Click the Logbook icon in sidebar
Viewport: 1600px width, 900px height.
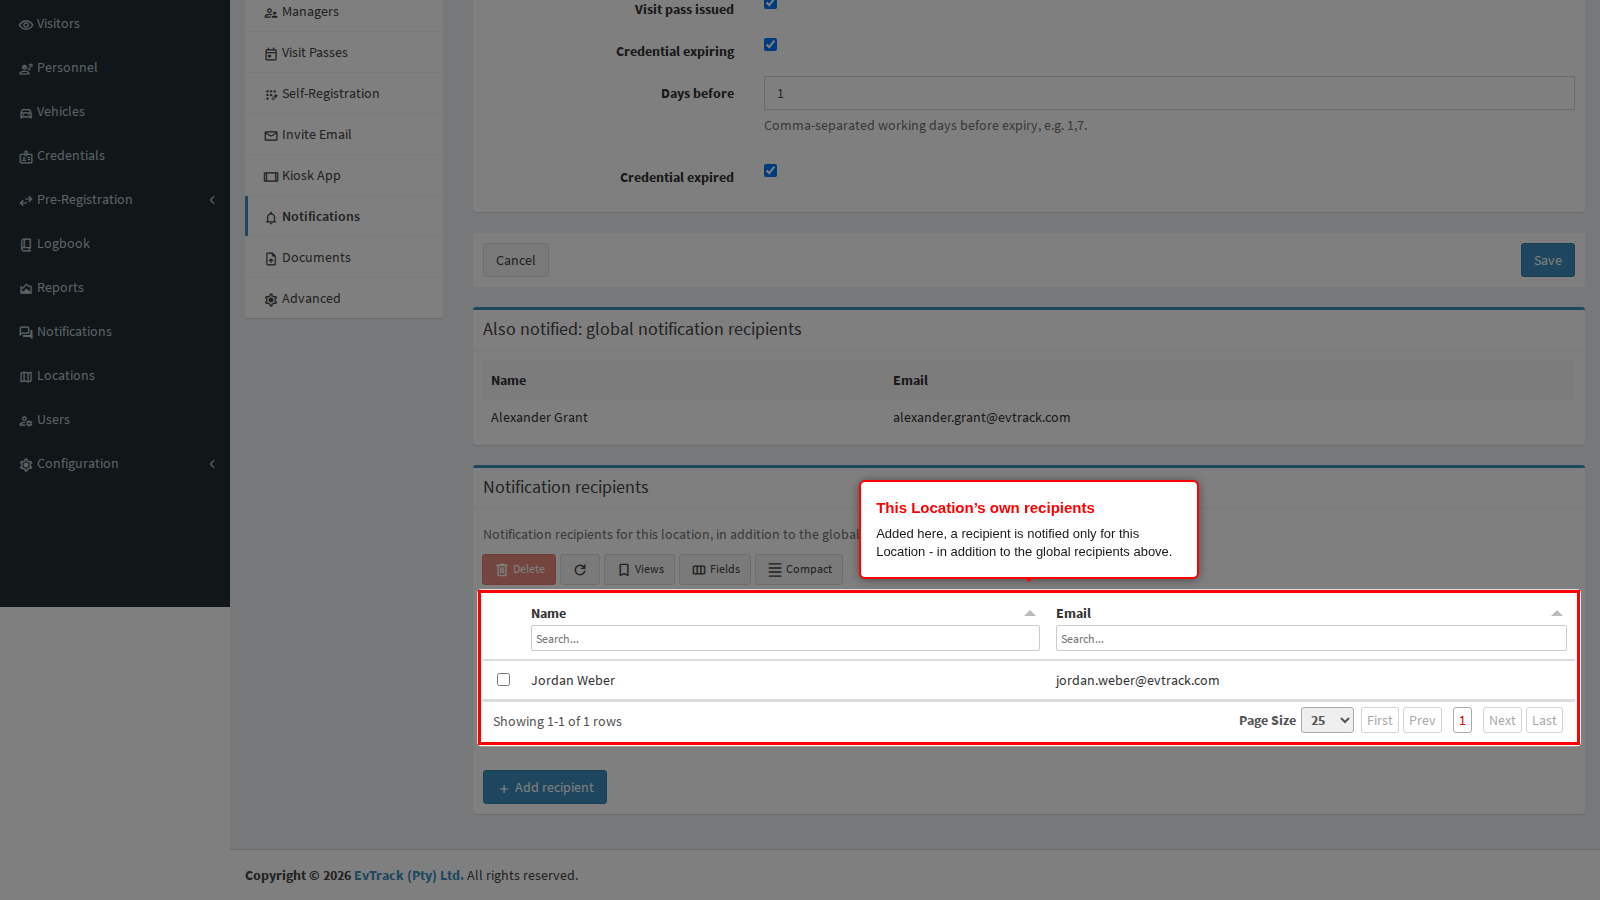pos(26,245)
